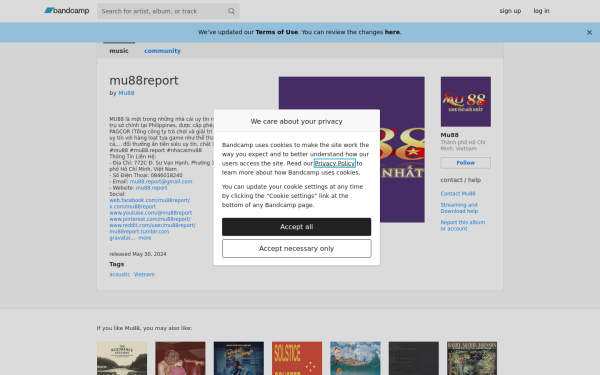Screen dimensions: 600x375
Task: Open Contact Mu88 link
Action: 458,194
